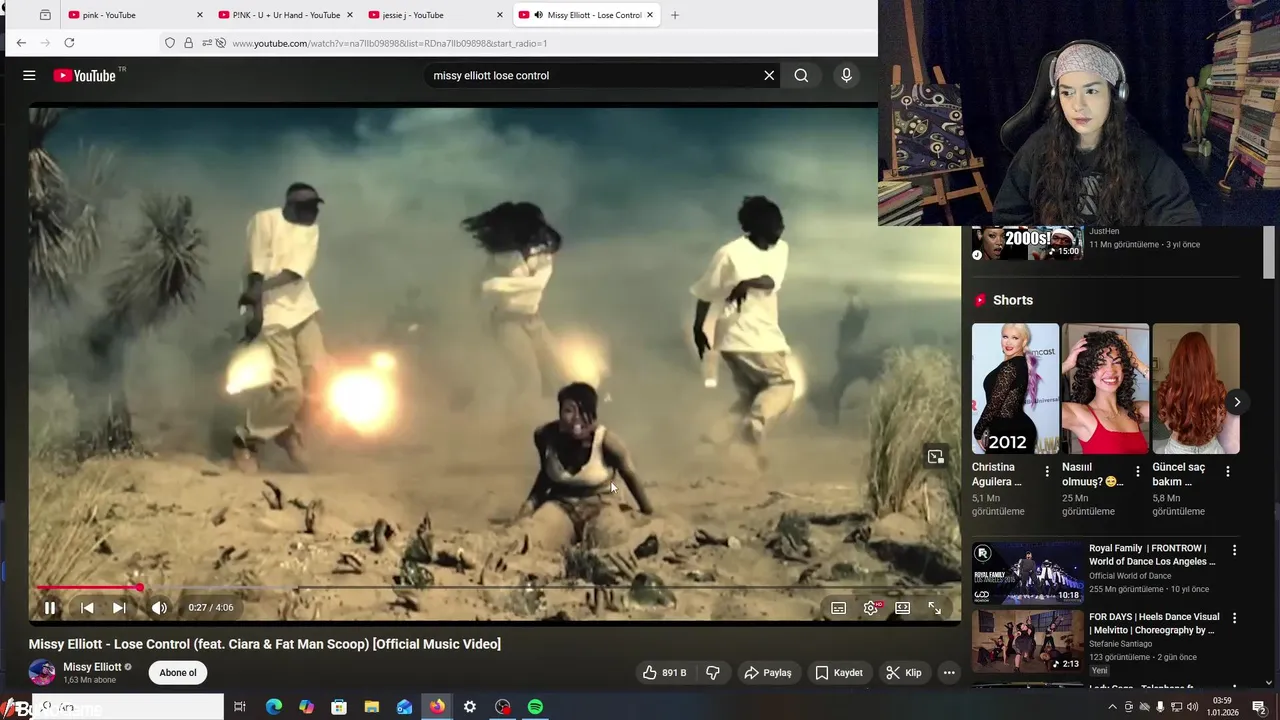Click the Official World of Dance channel name

pos(1130,576)
